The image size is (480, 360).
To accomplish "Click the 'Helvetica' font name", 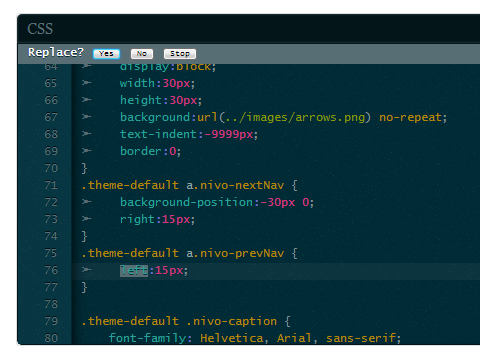I will [x=232, y=338].
